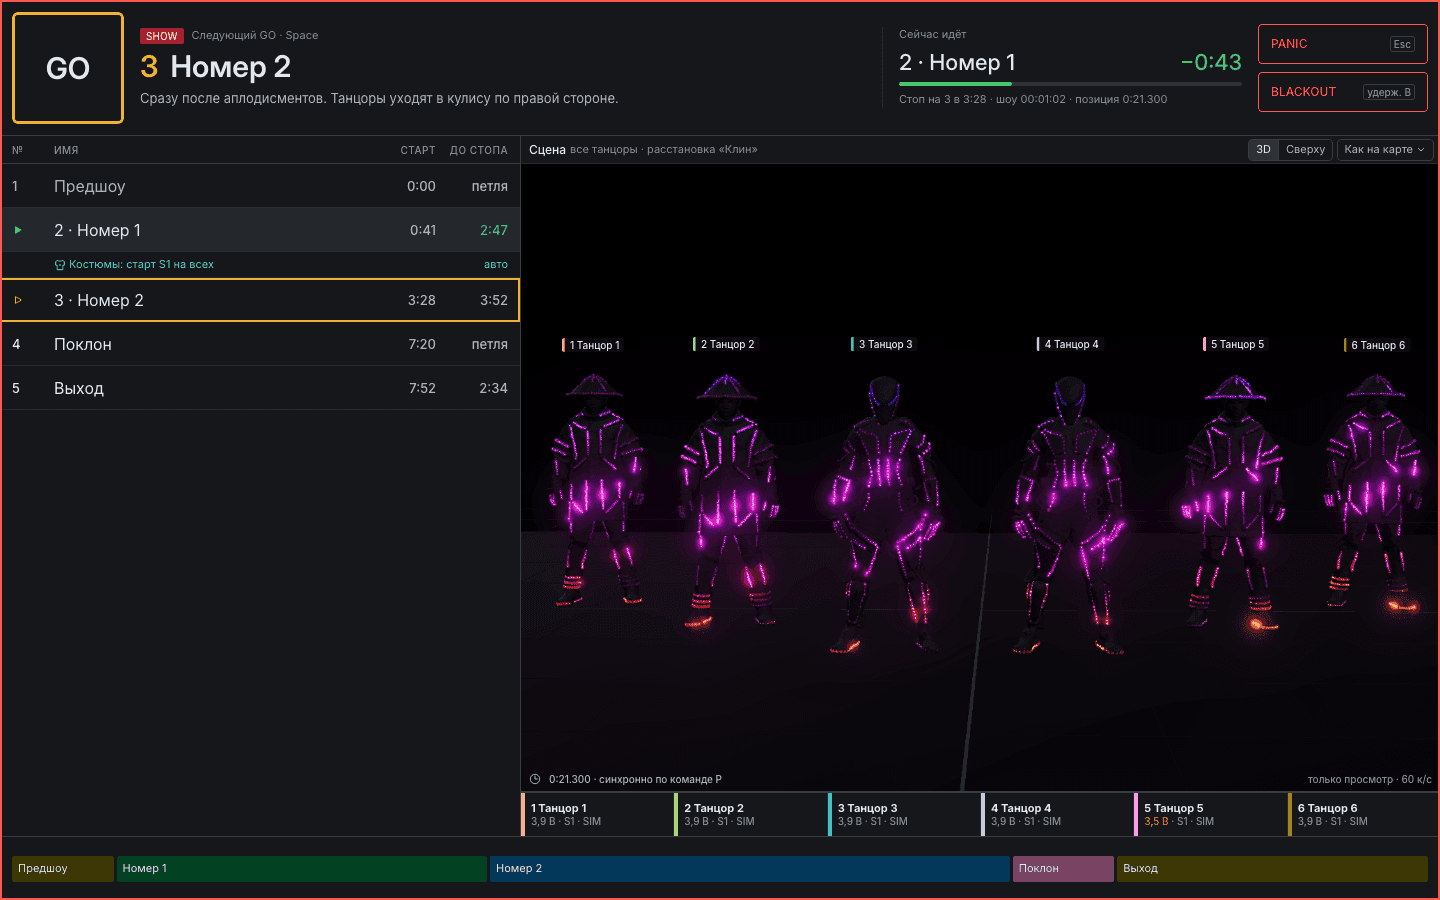Select the Поклон cue row
The image size is (1440, 900).
coord(260,344)
